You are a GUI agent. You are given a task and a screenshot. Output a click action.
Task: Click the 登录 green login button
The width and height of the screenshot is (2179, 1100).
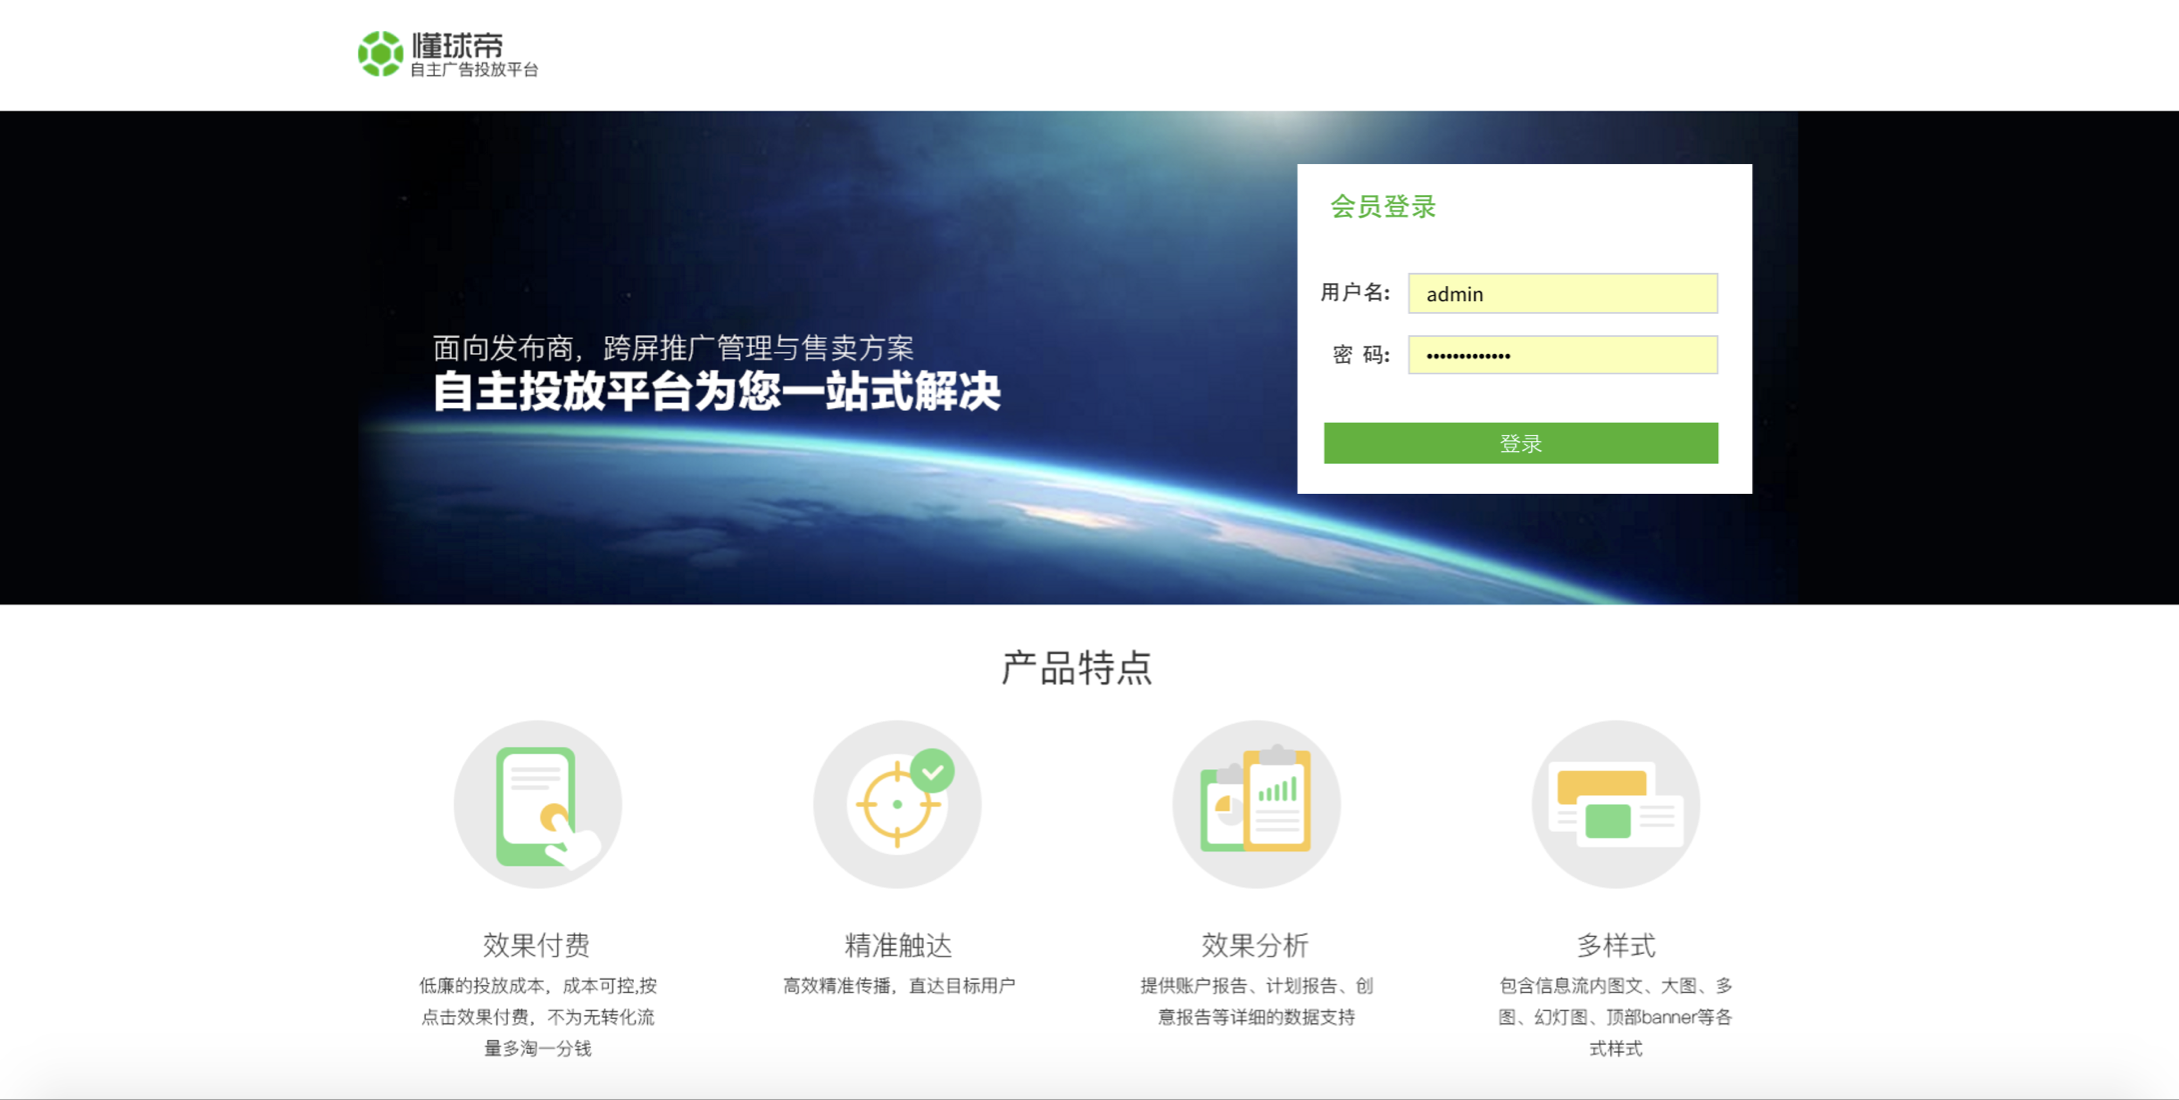[x=1520, y=443]
